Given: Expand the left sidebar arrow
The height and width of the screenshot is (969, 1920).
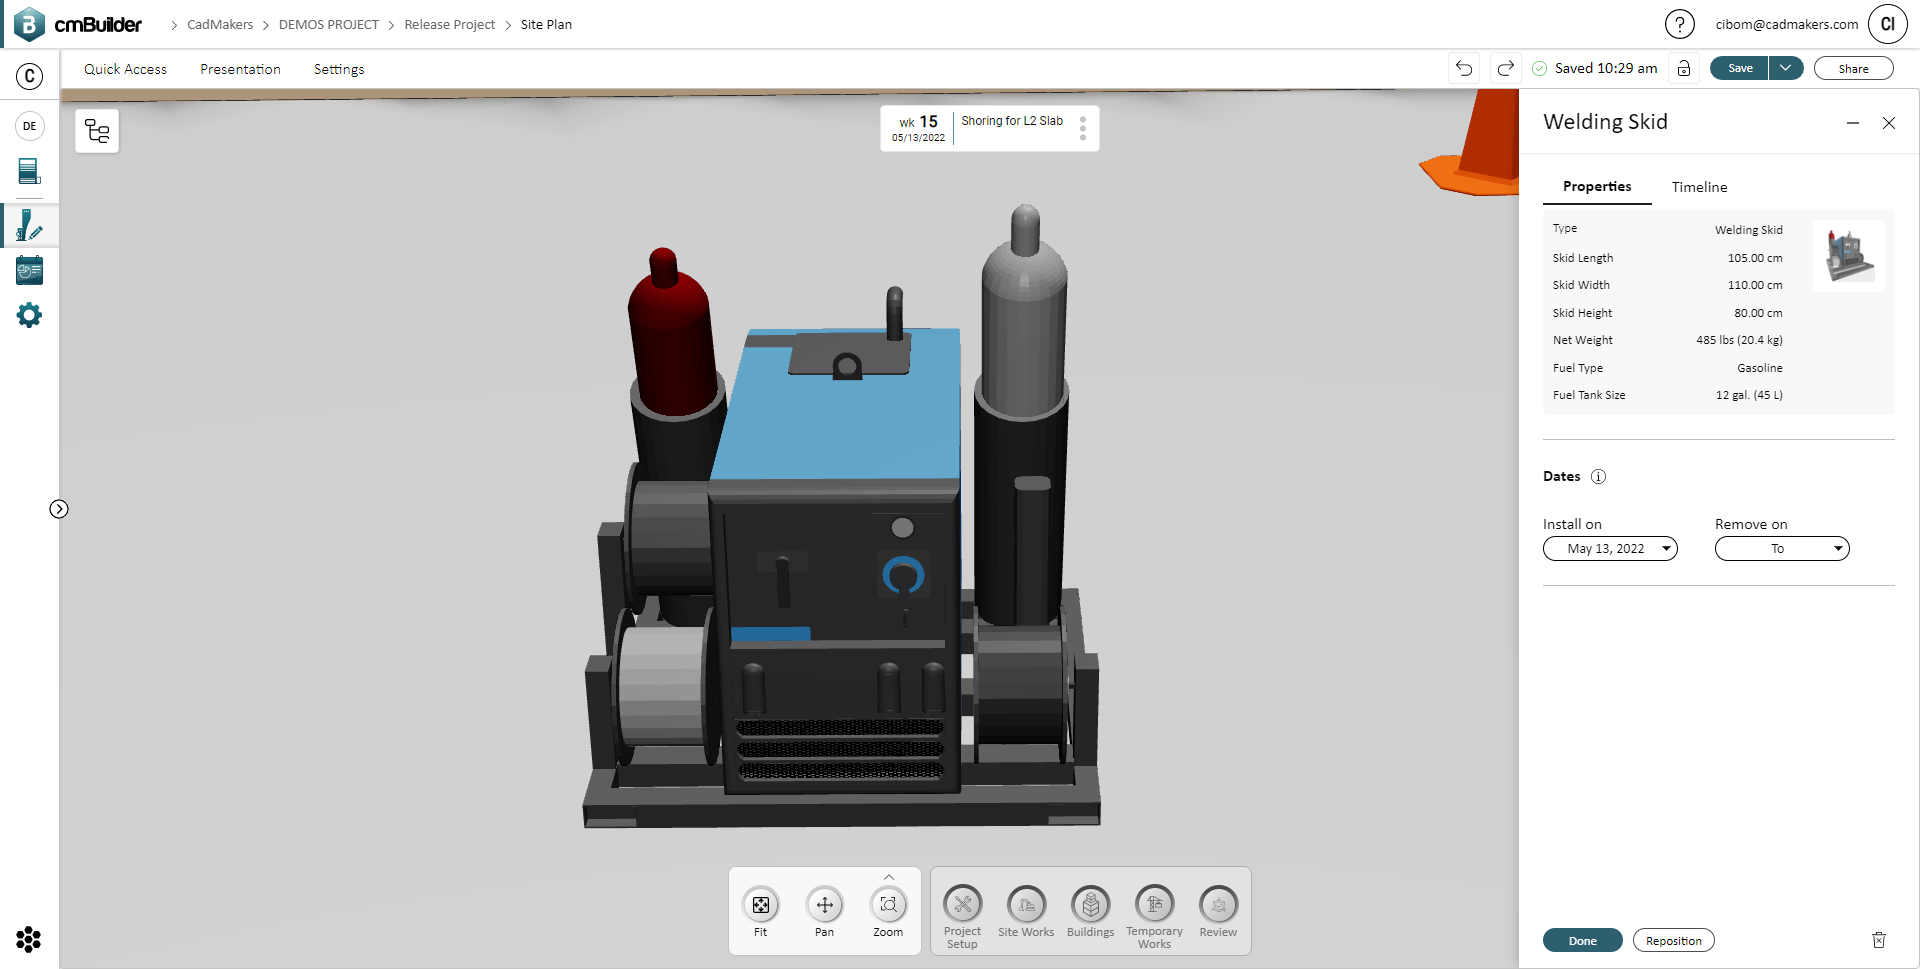Looking at the screenshot, I should (59, 509).
